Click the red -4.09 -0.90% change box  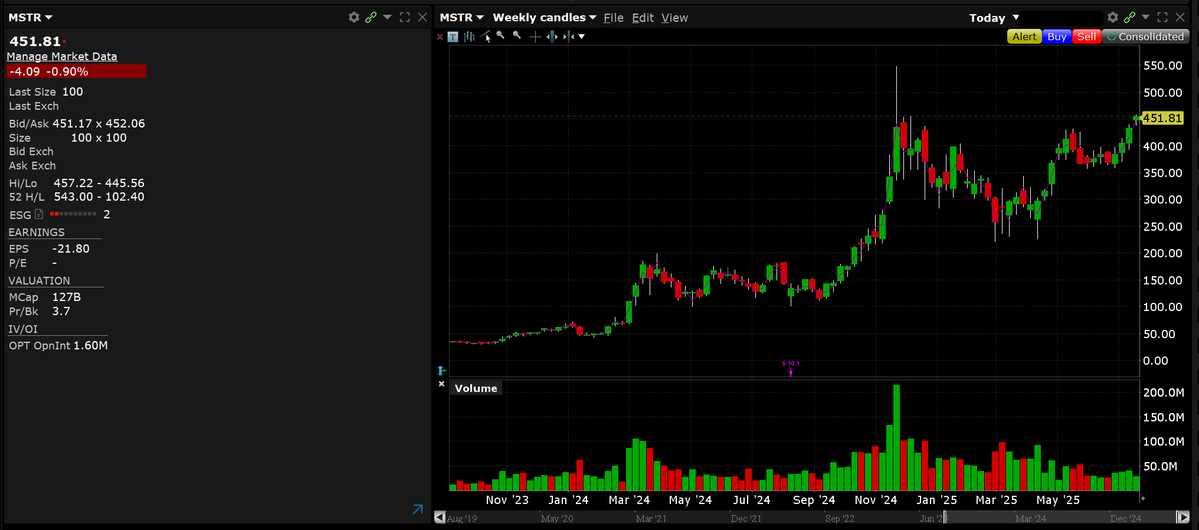click(x=76, y=71)
